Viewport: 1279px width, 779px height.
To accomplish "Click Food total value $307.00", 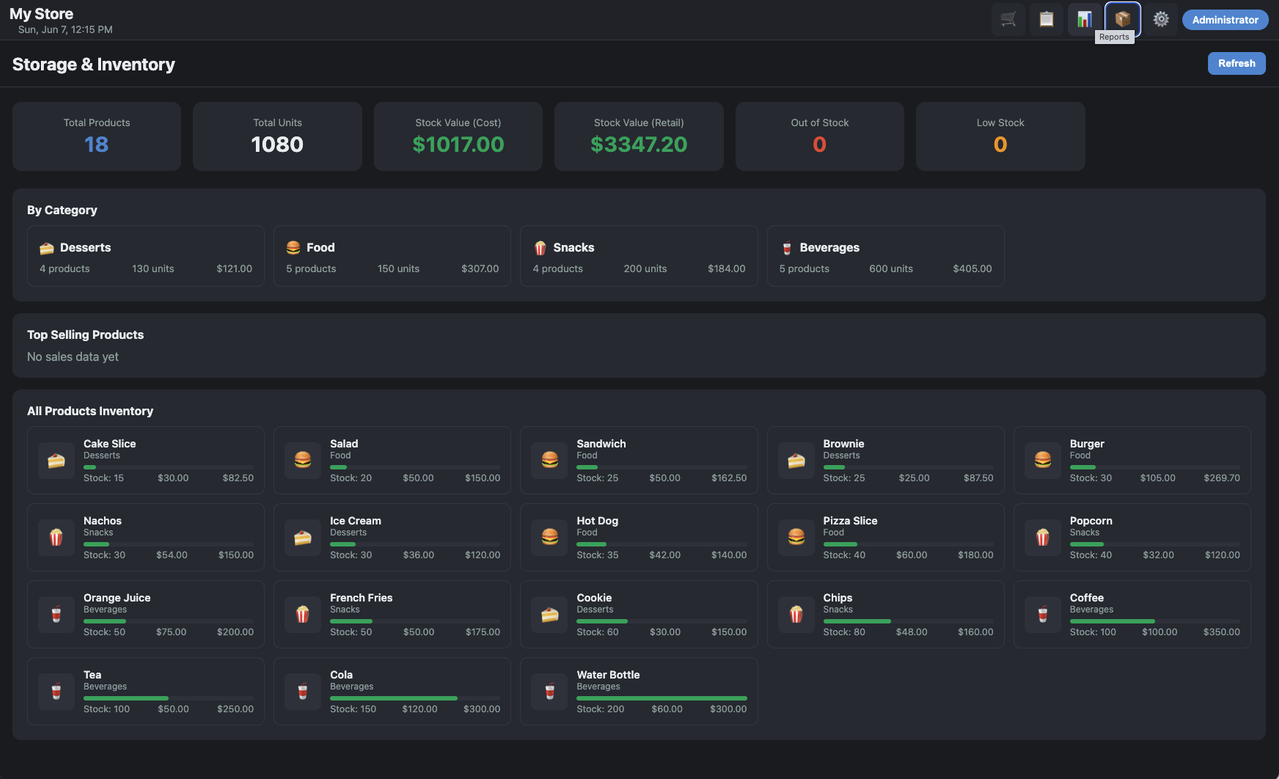I will (480, 269).
